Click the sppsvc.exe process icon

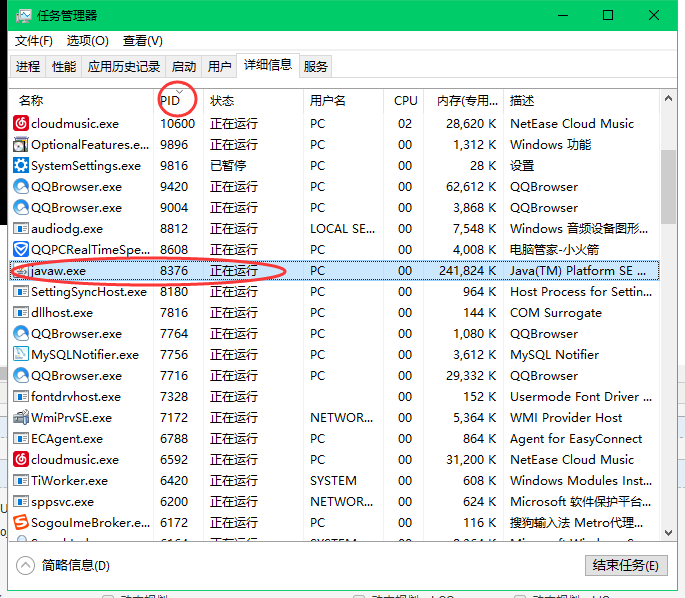[x=21, y=501]
